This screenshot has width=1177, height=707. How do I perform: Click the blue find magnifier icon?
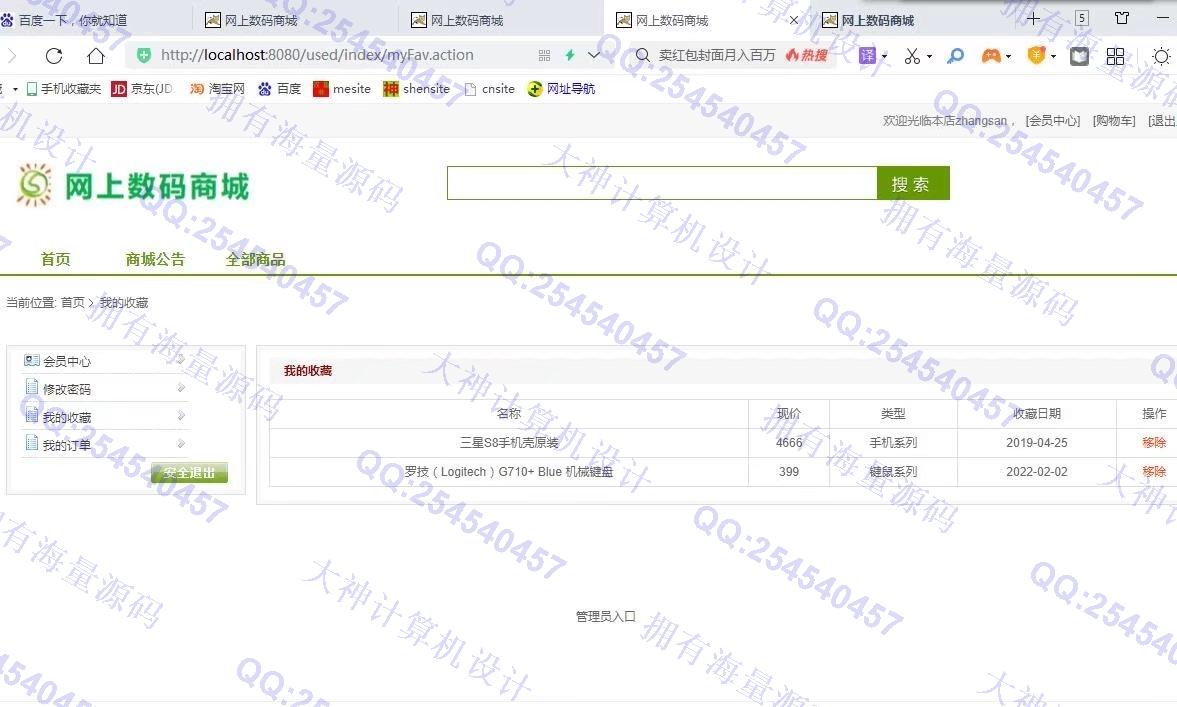956,56
